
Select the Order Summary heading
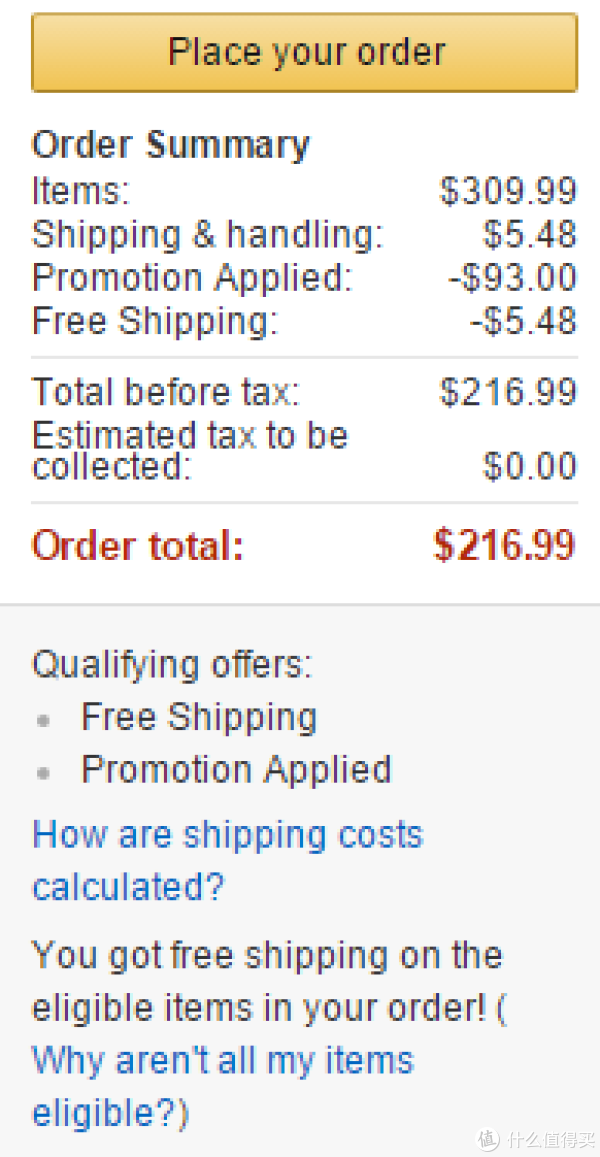coord(170,145)
